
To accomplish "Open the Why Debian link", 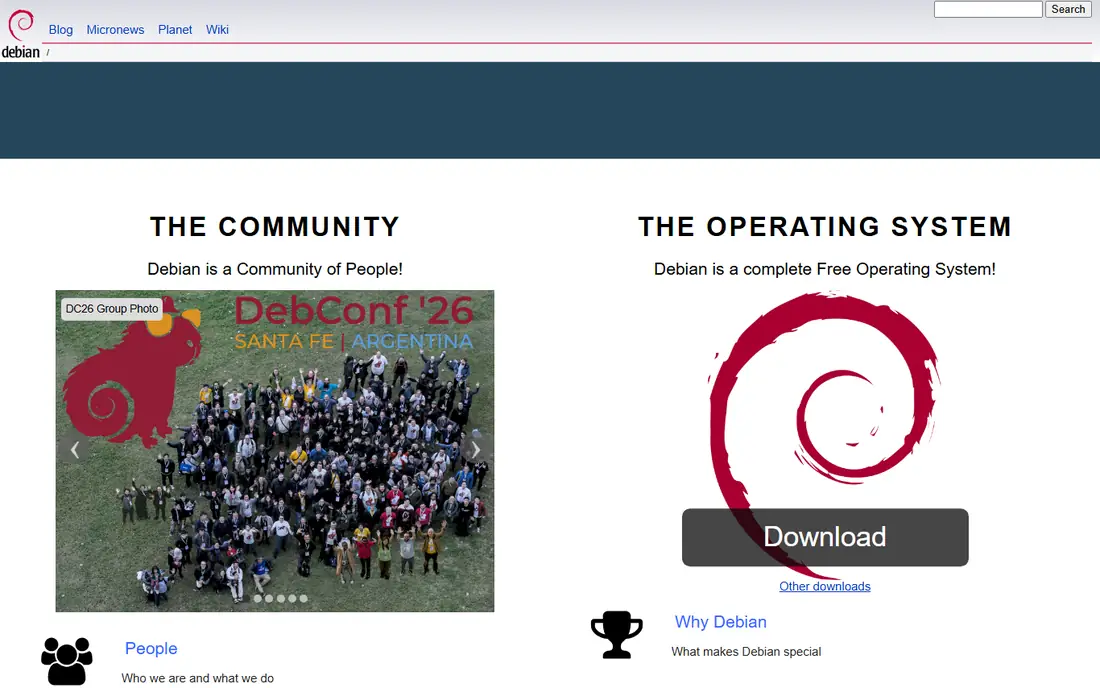I will pyautogui.click(x=720, y=622).
